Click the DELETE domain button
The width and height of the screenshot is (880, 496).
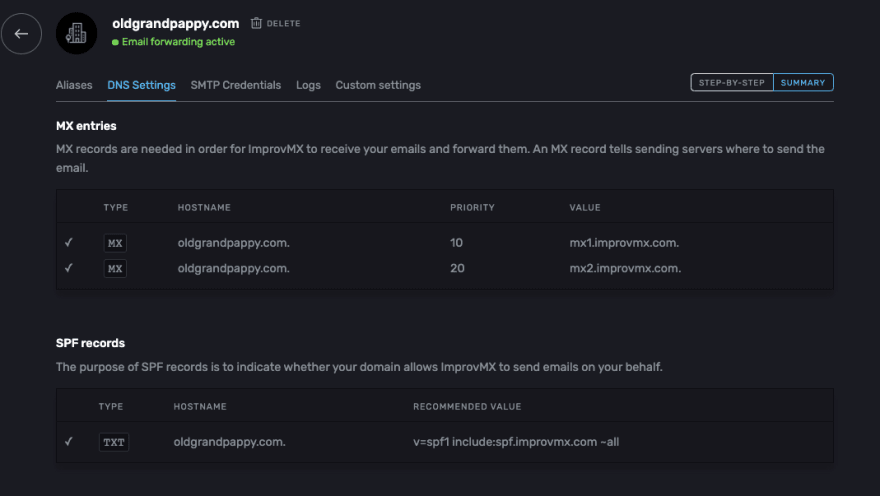[x=276, y=23]
